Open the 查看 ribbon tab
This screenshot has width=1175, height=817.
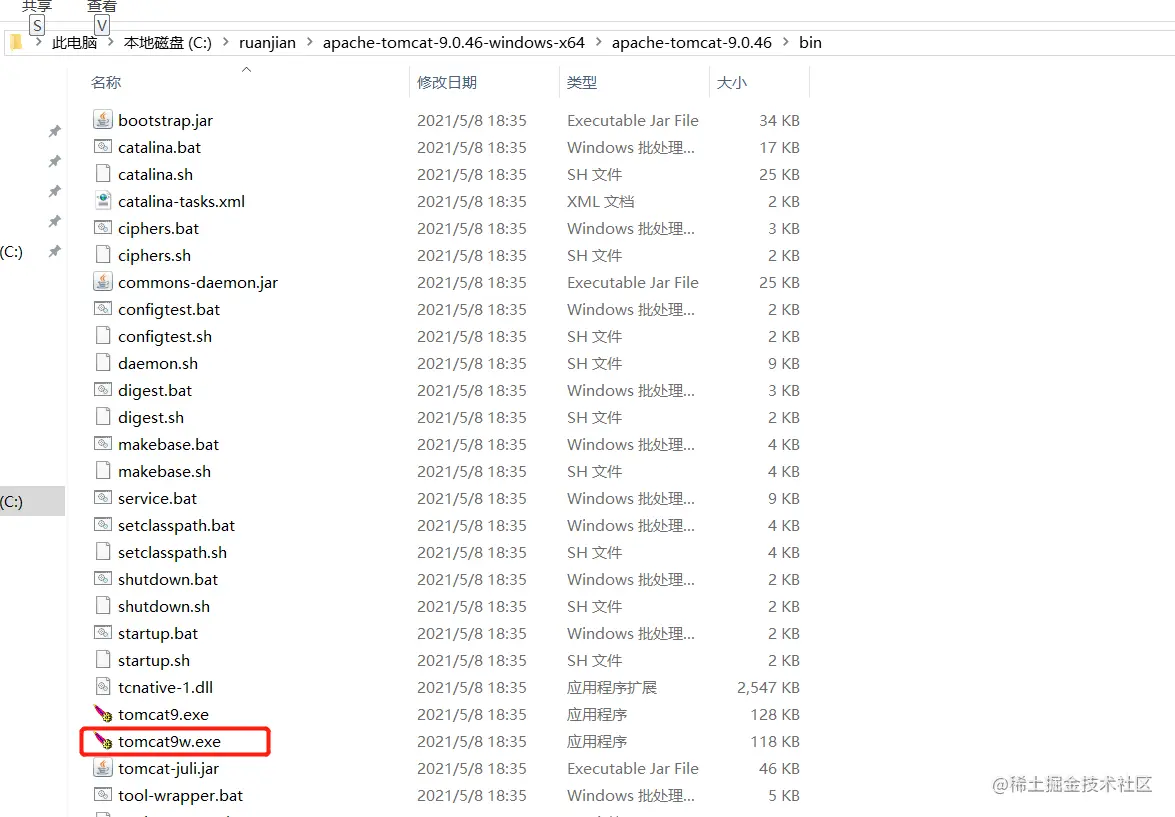(102, 6)
